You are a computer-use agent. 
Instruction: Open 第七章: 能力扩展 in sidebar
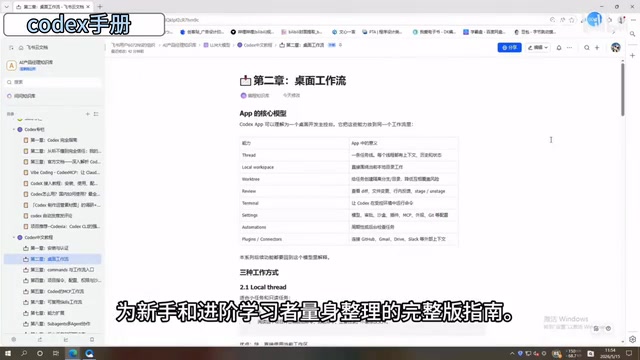click(44, 313)
